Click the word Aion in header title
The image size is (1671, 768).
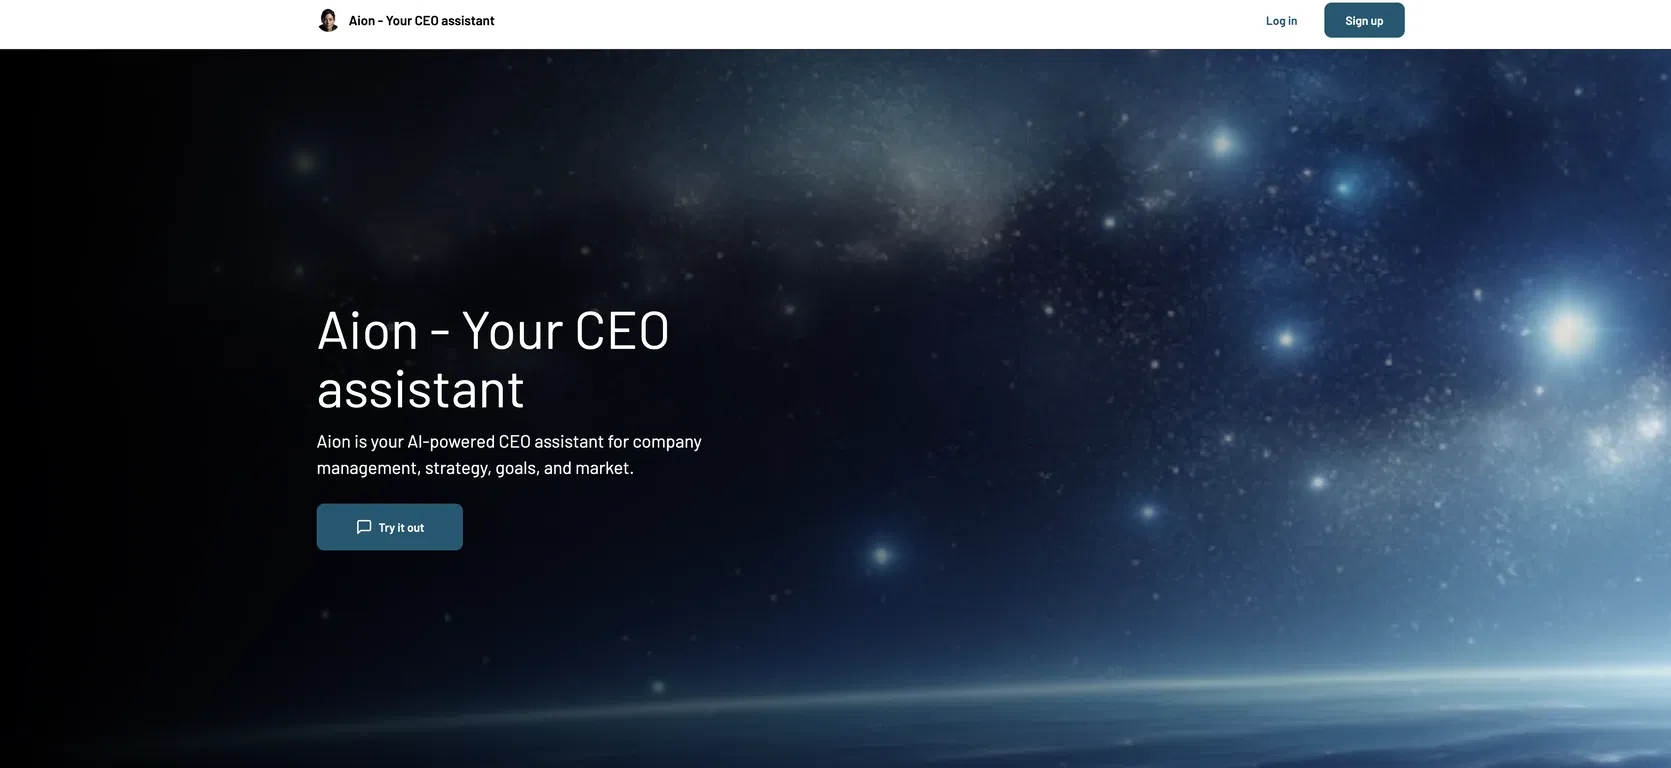362,21
